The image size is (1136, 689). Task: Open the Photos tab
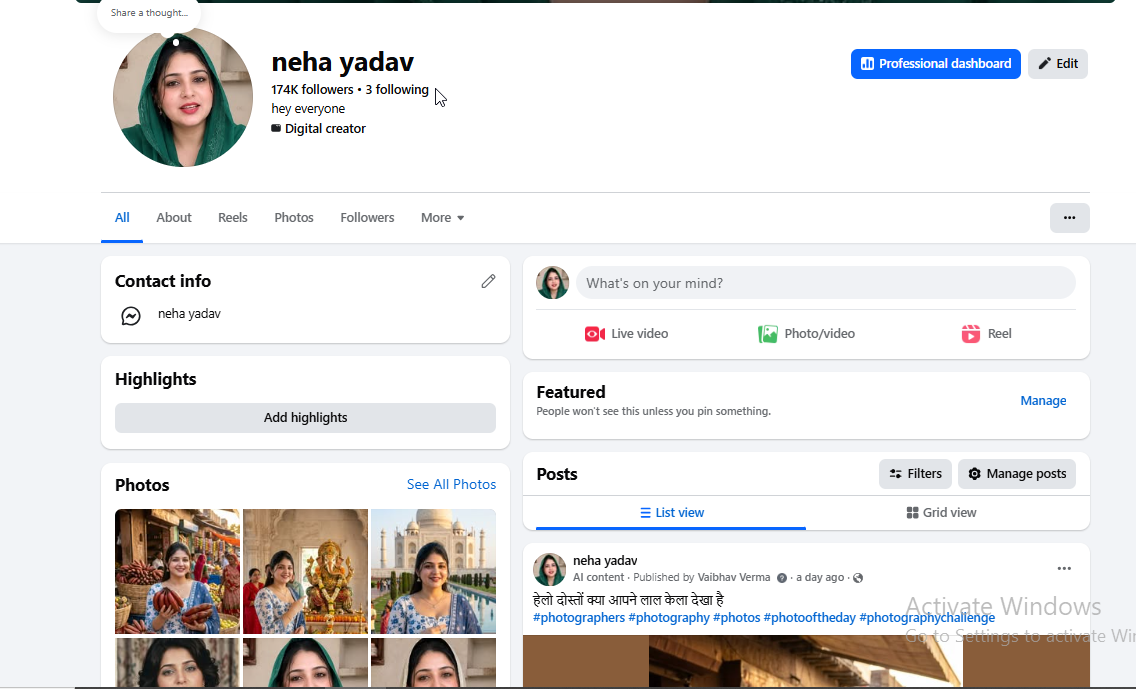pyautogui.click(x=293, y=217)
